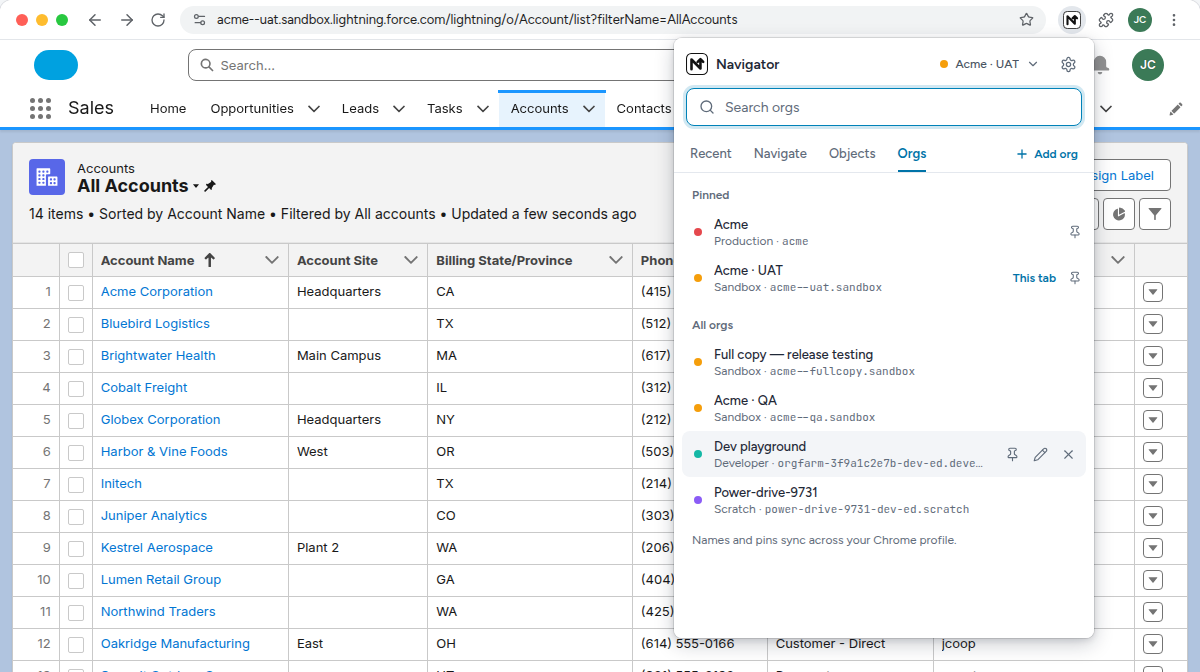The image size is (1200, 672).
Task: Open Chrome profile JC avatar
Action: tap(1139, 20)
